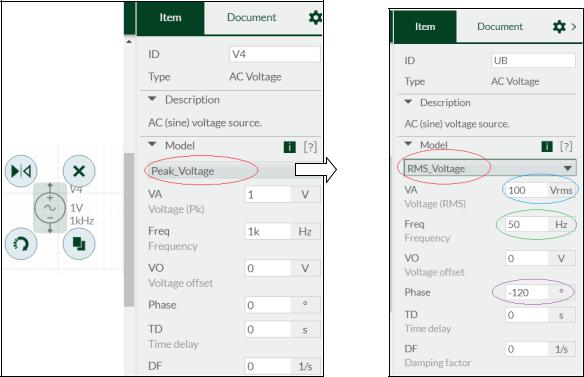Click the left panel vertical scrollbar
This screenshot has height=377, width=584.
tap(129, 229)
